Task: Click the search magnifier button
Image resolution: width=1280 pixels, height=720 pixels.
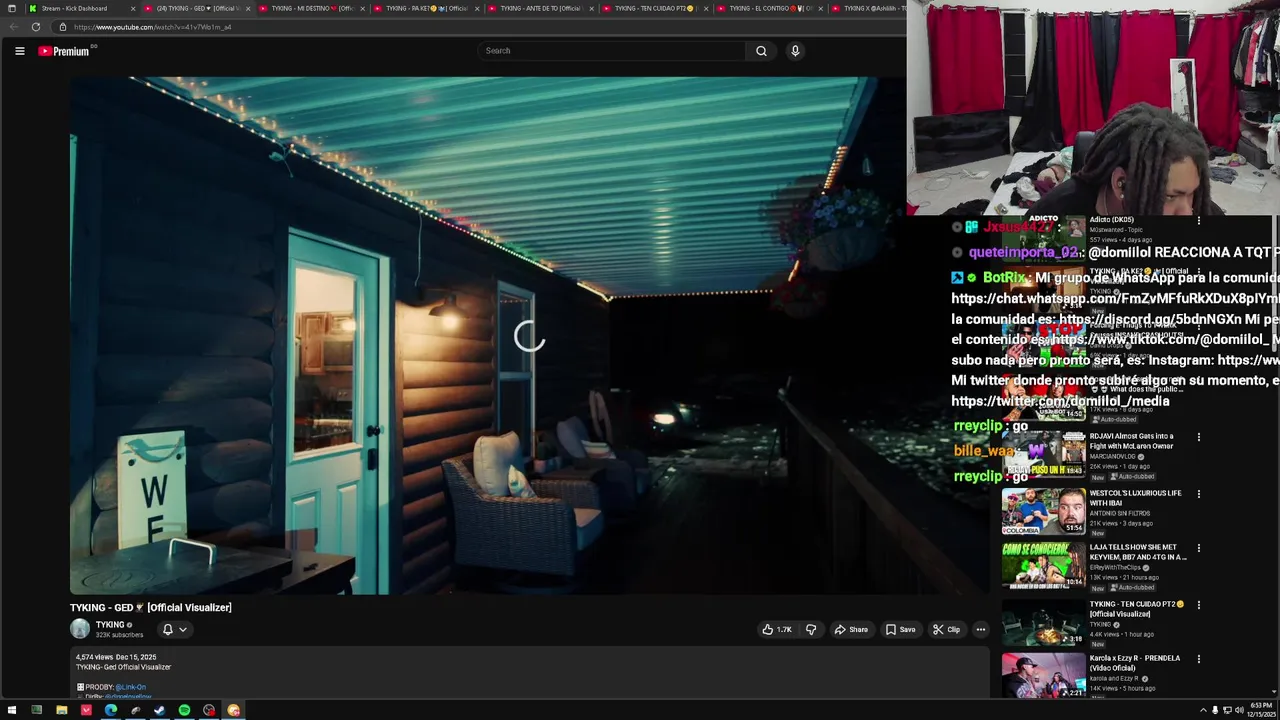Action: click(761, 51)
